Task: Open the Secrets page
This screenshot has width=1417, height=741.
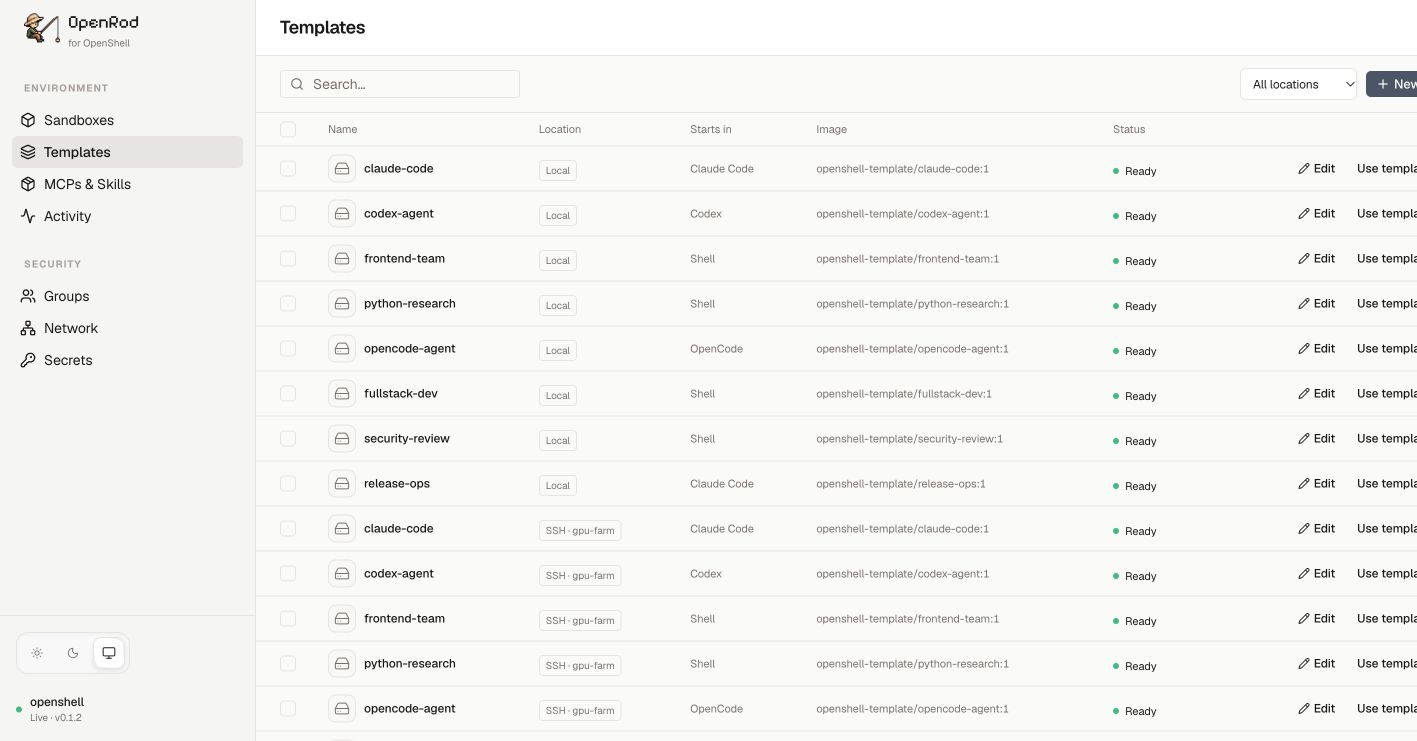Action: pyautogui.click(x=127, y=360)
